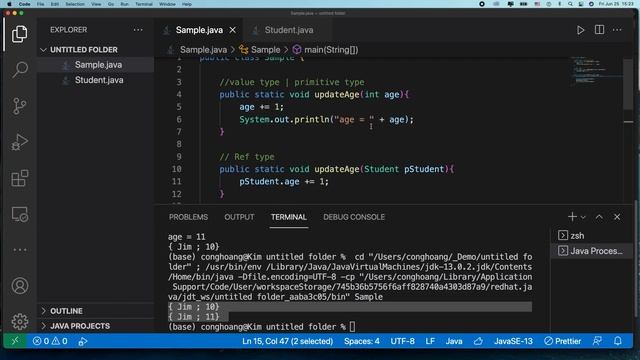Open the Terminal menu in menu bar
640x360 pixels.
click(144, 4)
